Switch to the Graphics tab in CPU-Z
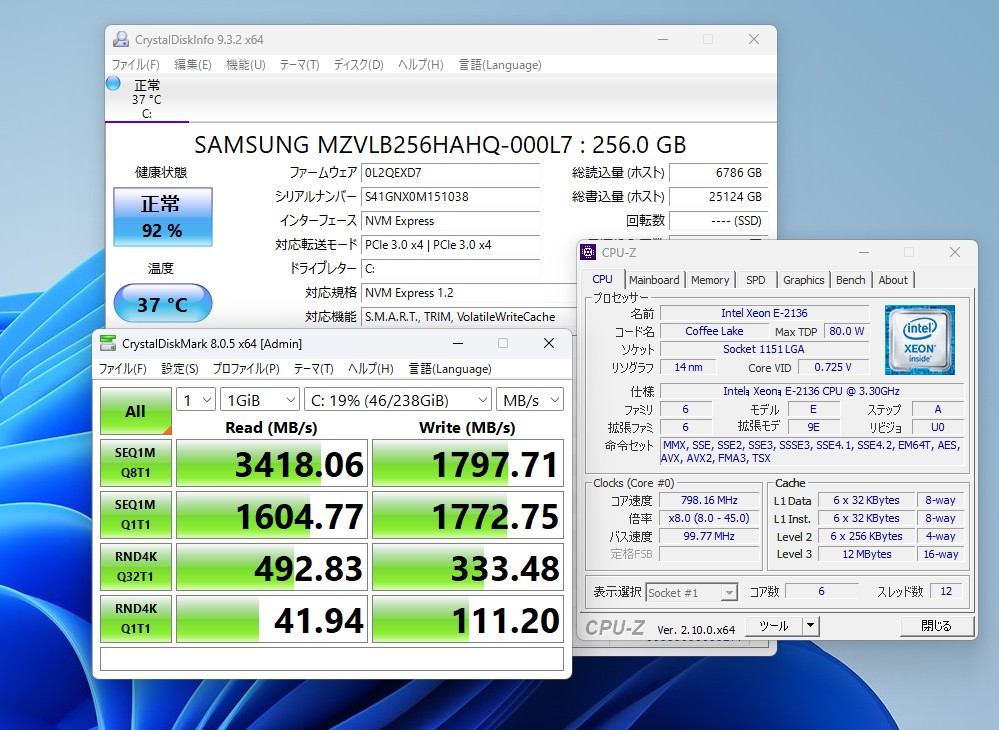The height and width of the screenshot is (730, 999). [803, 280]
